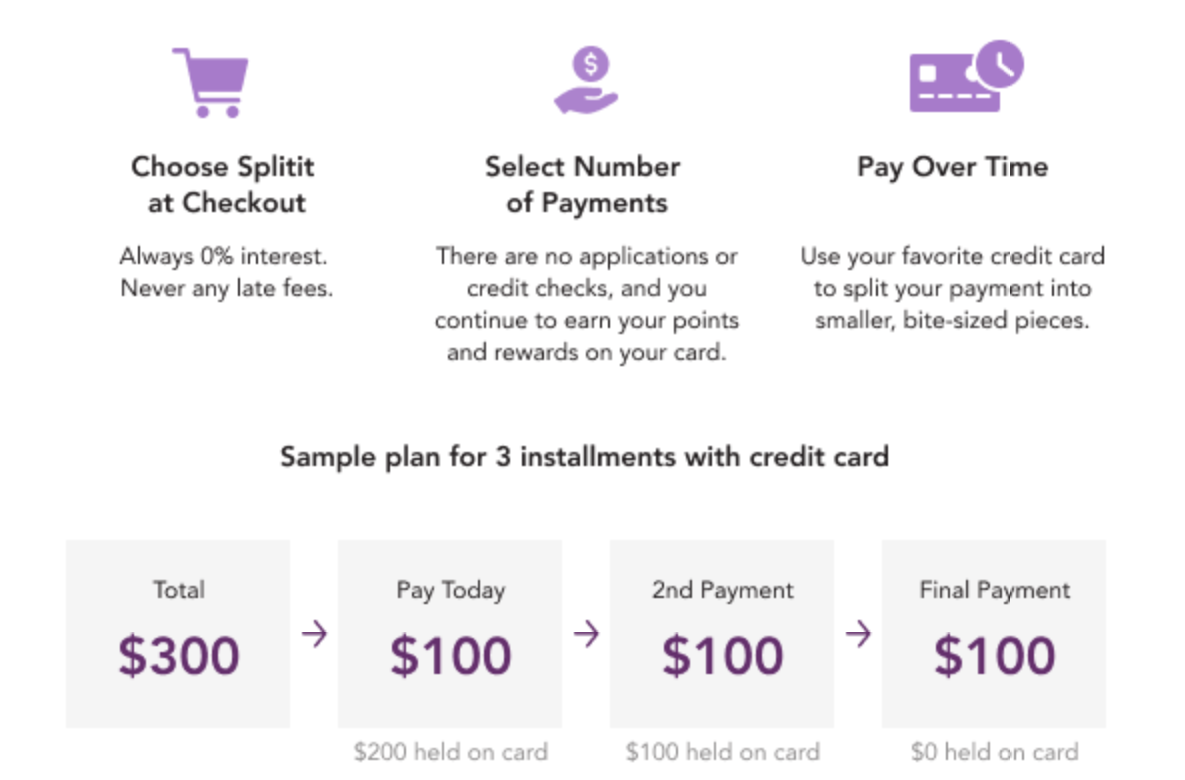Click the $200 held on card caption
Viewport: 1185px width, 780px height.
(x=450, y=752)
